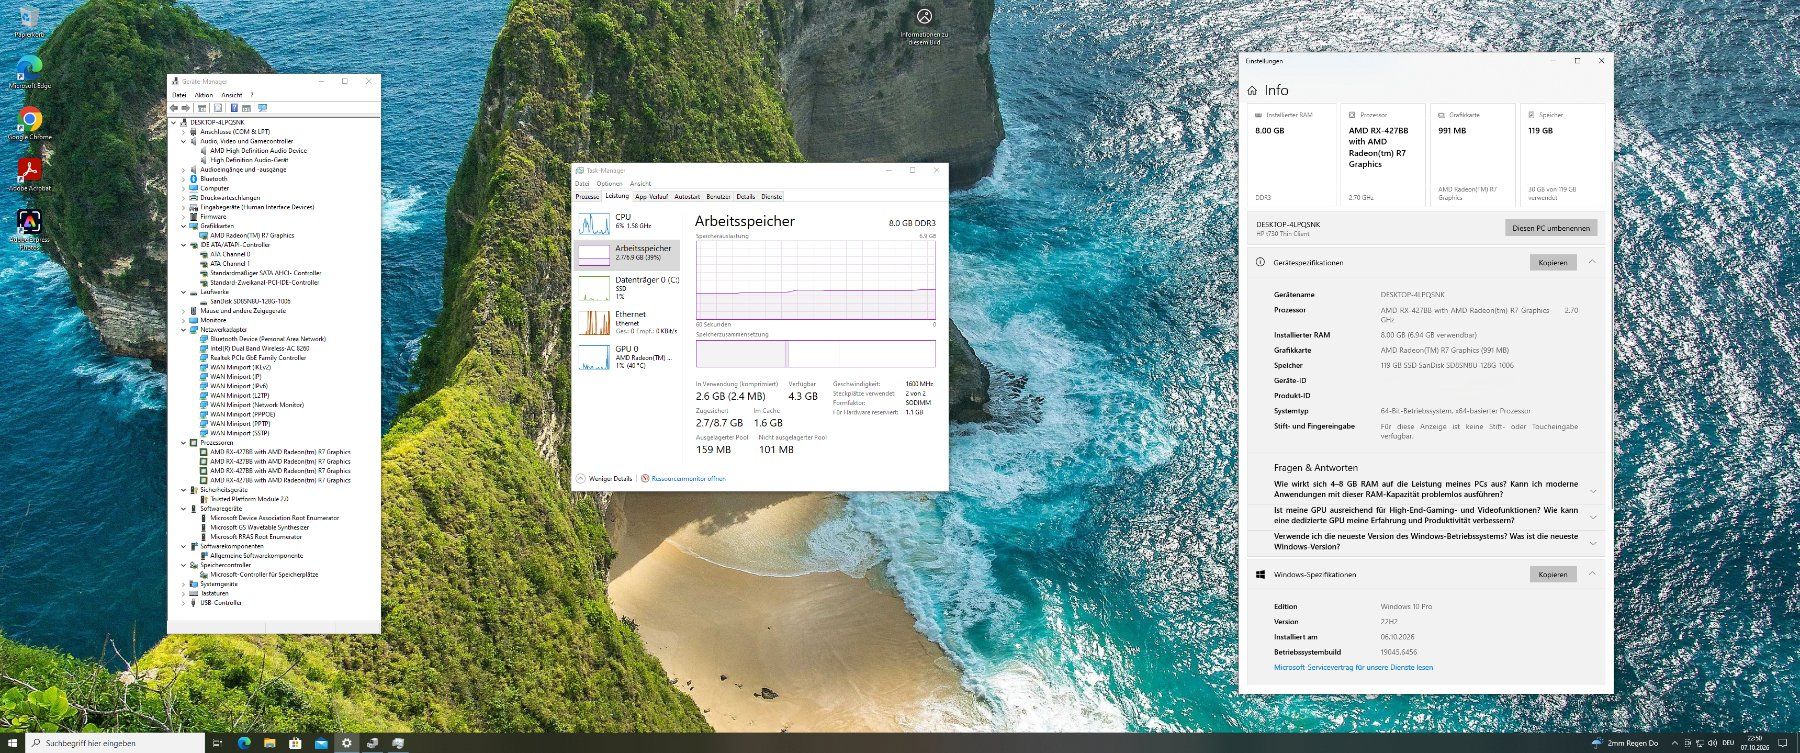Click the blue help icon in Geräte-Manager toolbar
Screen dimensions: 1800x753
click(234, 107)
